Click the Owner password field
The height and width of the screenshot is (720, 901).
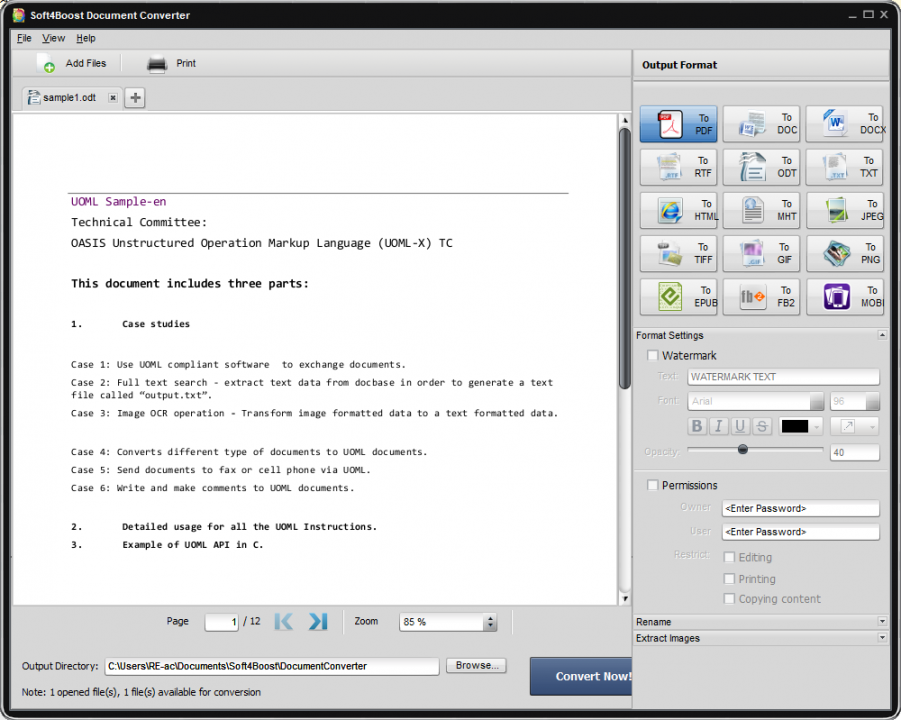coord(800,509)
